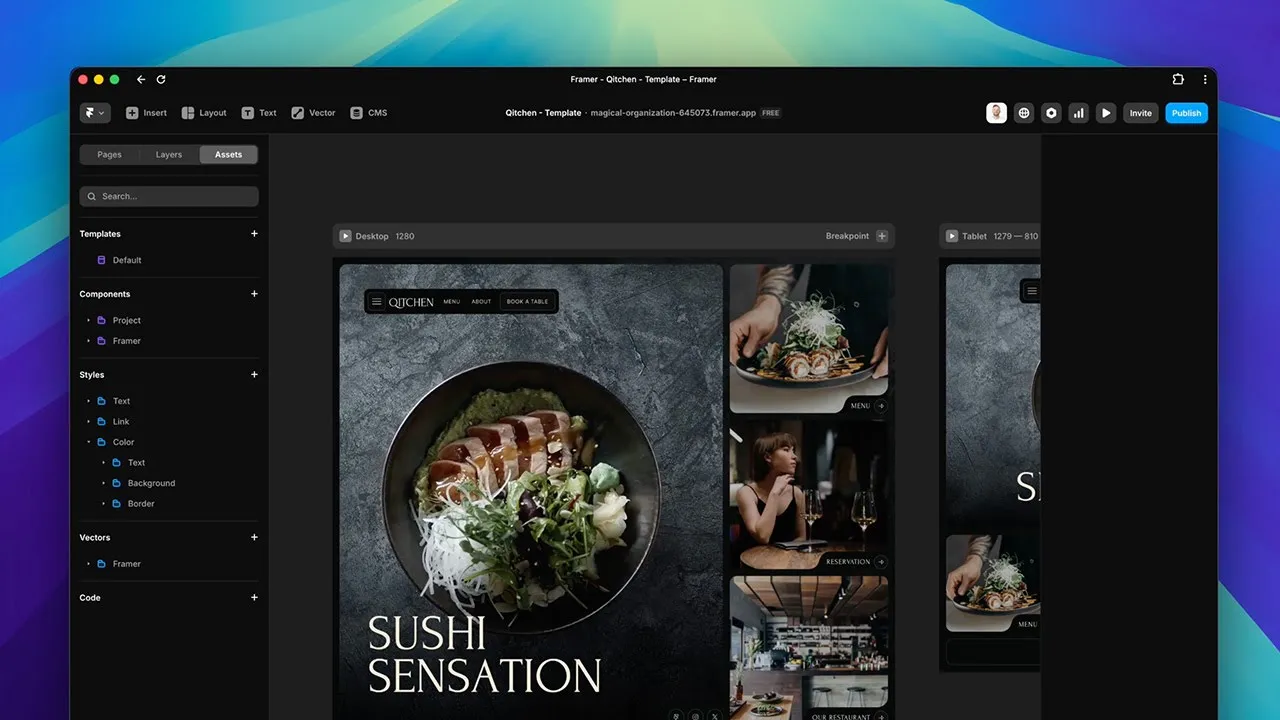The image size is (1280, 720).
Task: Click the FREE plan badge
Action: pos(770,113)
